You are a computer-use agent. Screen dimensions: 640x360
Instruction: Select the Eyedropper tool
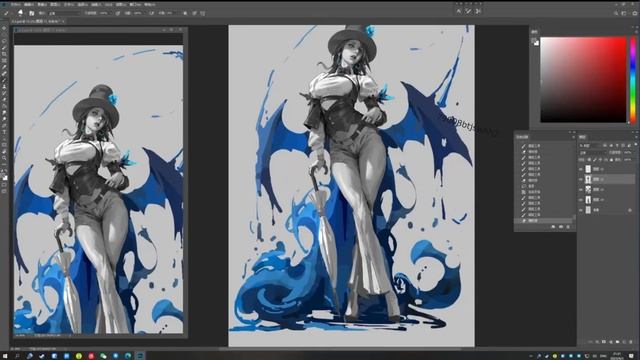(x=4, y=67)
